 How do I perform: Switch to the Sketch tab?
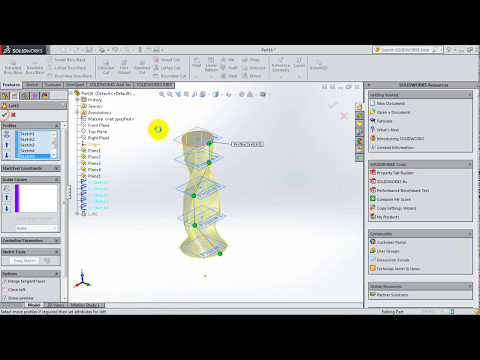point(32,85)
